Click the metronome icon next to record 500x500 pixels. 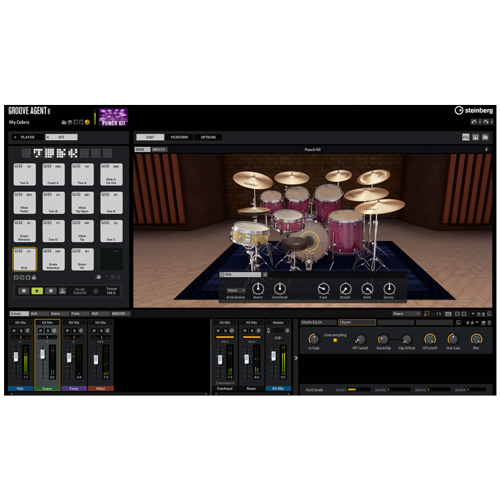click(x=62, y=291)
